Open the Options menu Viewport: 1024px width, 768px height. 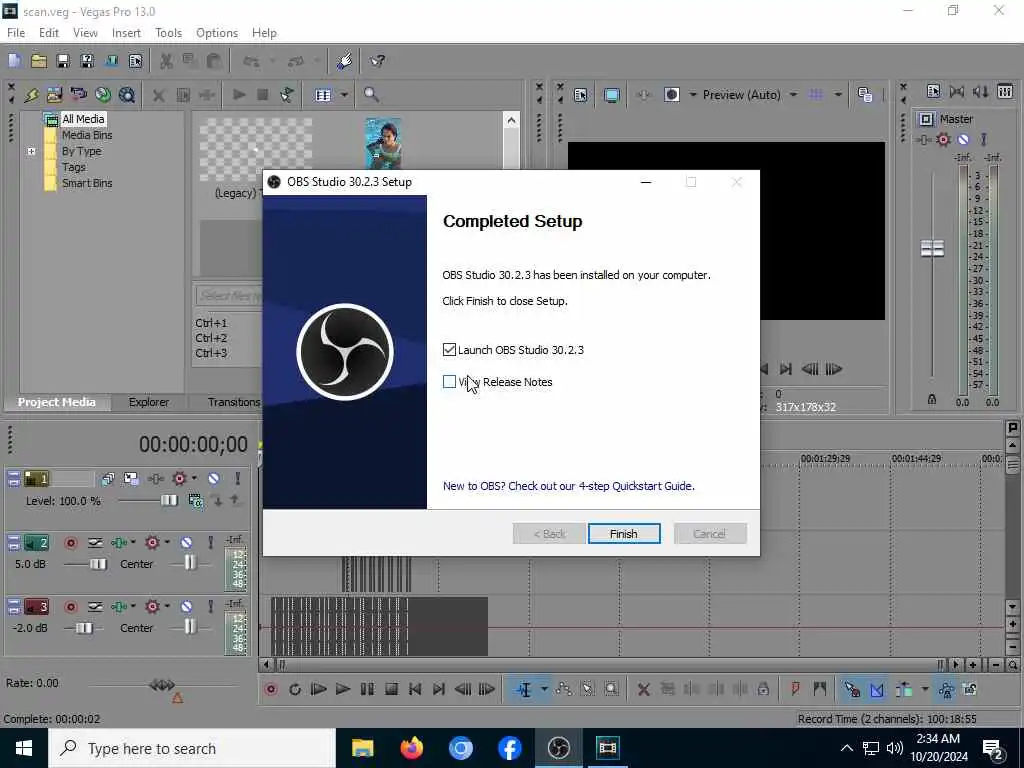point(217,33)
